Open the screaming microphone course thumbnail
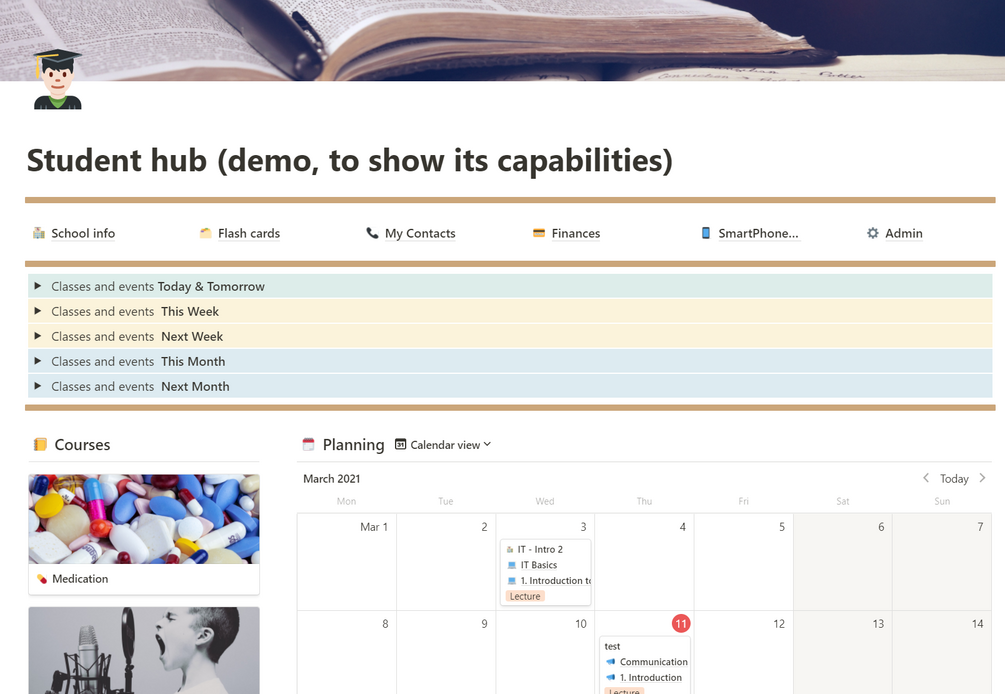 [144, 650]
